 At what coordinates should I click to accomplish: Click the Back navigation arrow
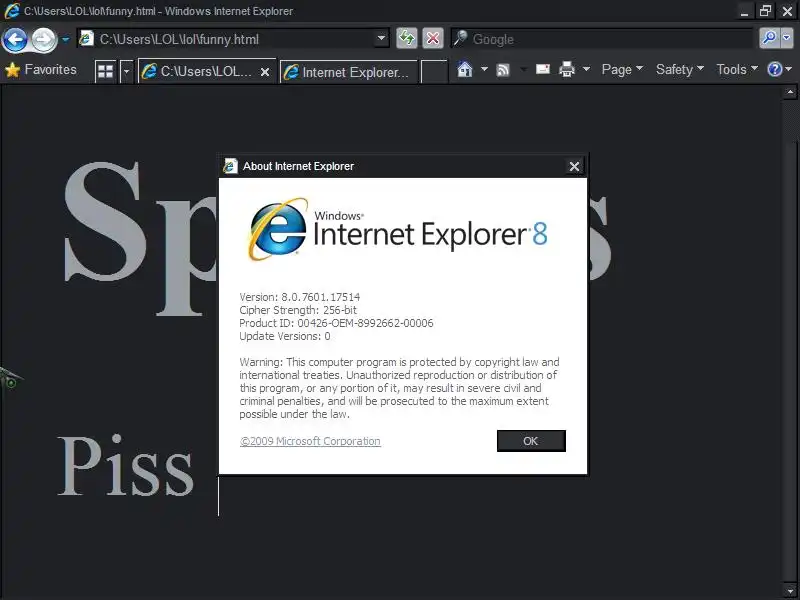coord(15,39)
